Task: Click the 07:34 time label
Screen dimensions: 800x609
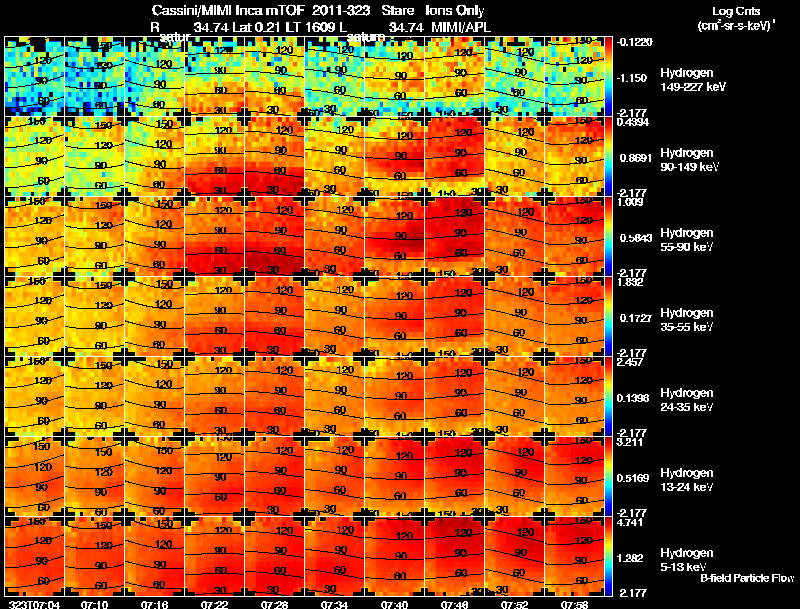Action: click(x=335, y=605)
